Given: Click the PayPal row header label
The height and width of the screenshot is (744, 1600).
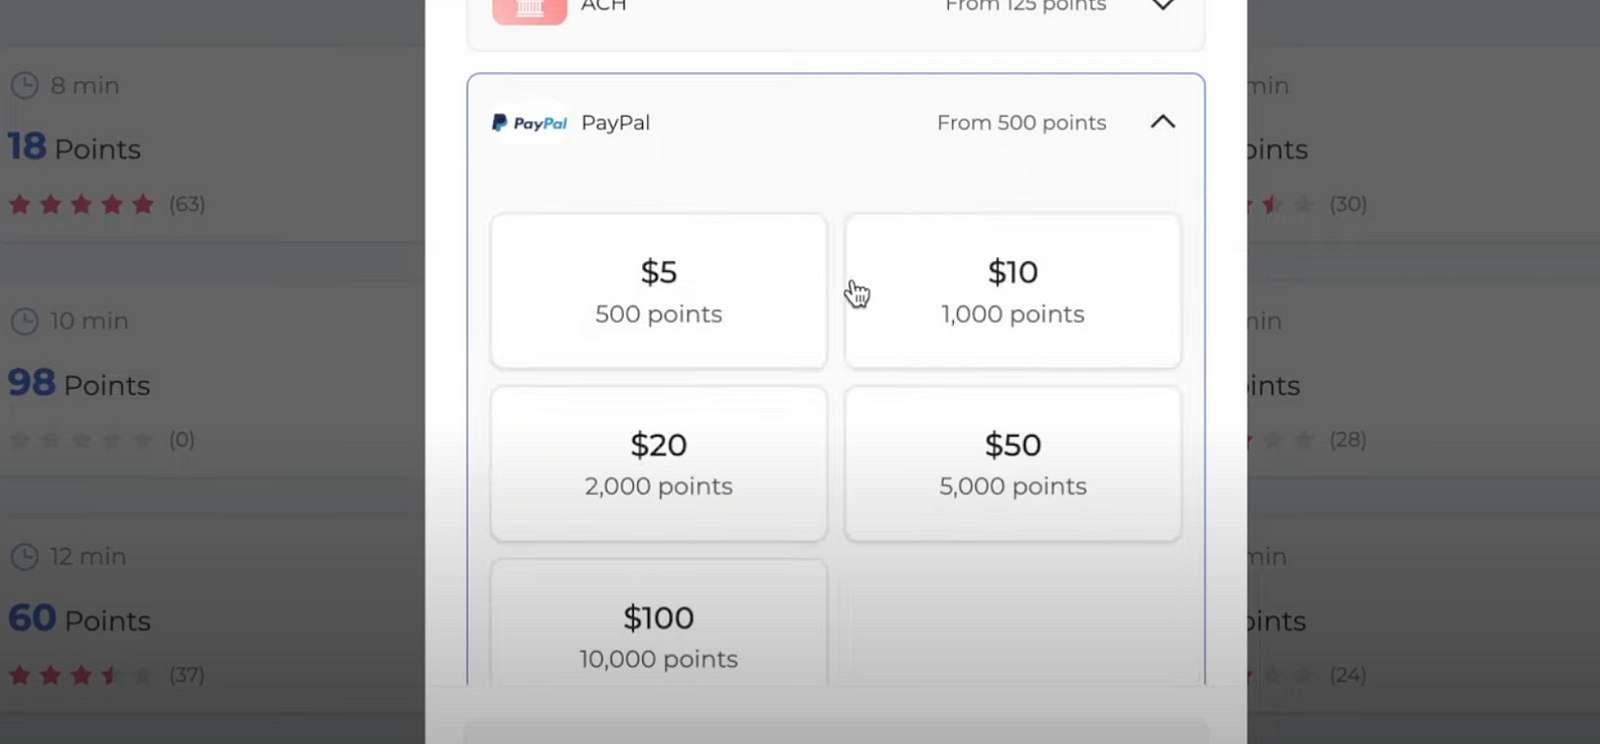Looking at the screenshot, I should pos(615,123).
